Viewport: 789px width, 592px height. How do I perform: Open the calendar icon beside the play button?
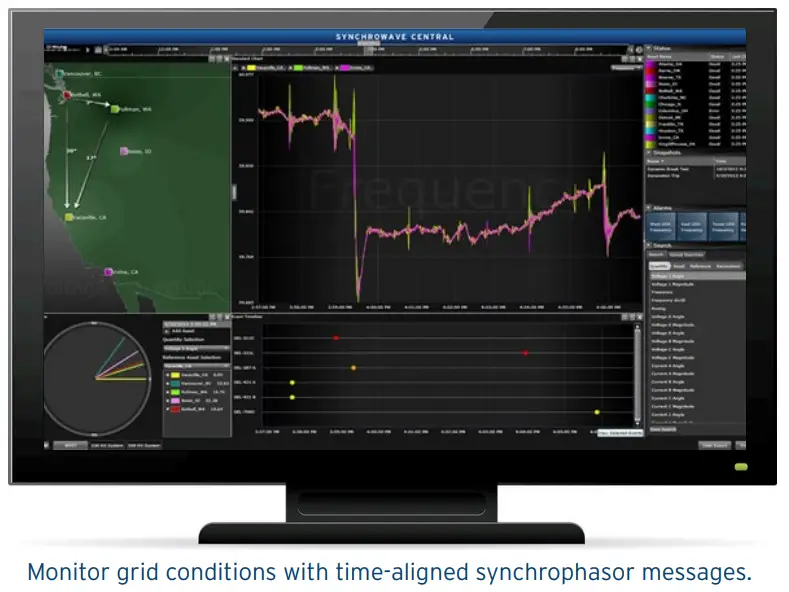point(99,50)
